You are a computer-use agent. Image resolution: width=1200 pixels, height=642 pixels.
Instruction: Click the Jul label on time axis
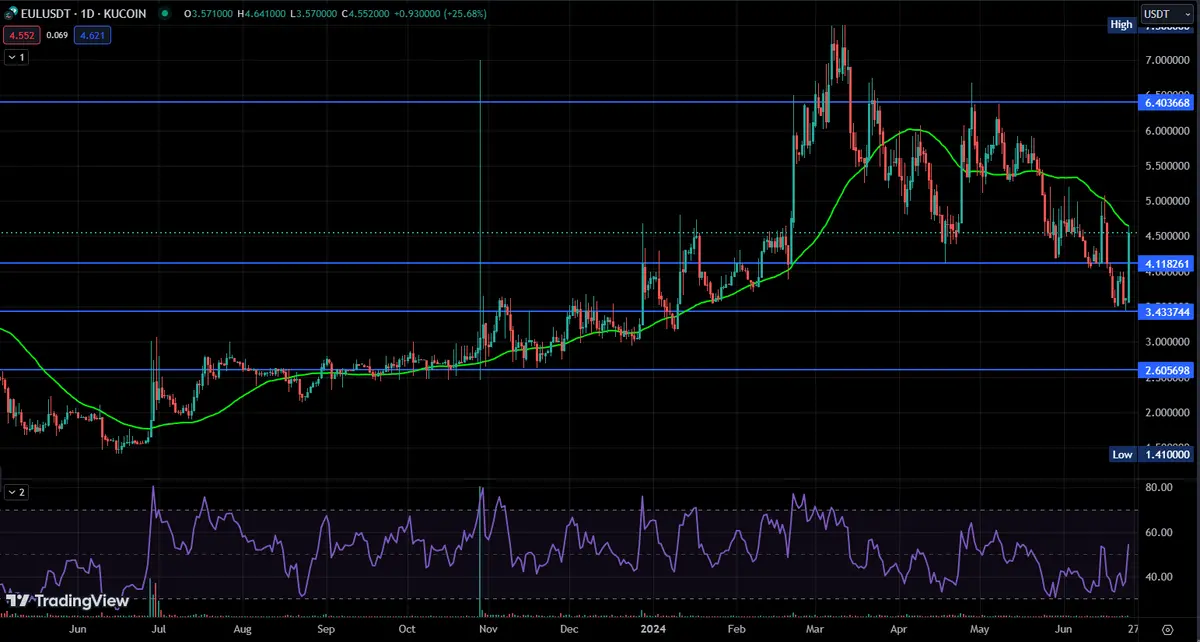[161, 631]
